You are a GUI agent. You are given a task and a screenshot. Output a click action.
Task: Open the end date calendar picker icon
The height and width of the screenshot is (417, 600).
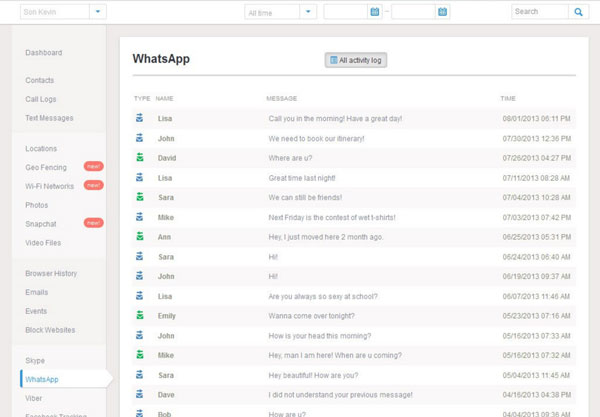pos(442,12)
